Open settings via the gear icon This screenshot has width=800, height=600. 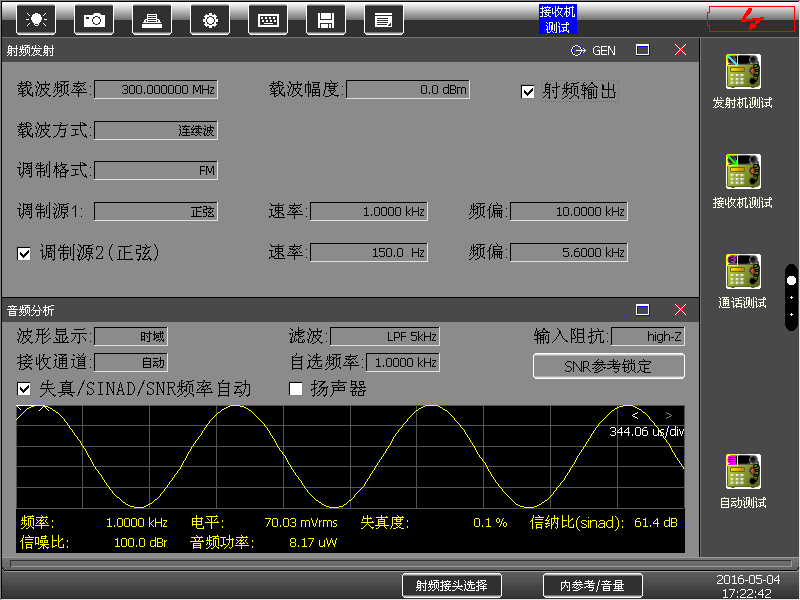click(x=209, y=18)
